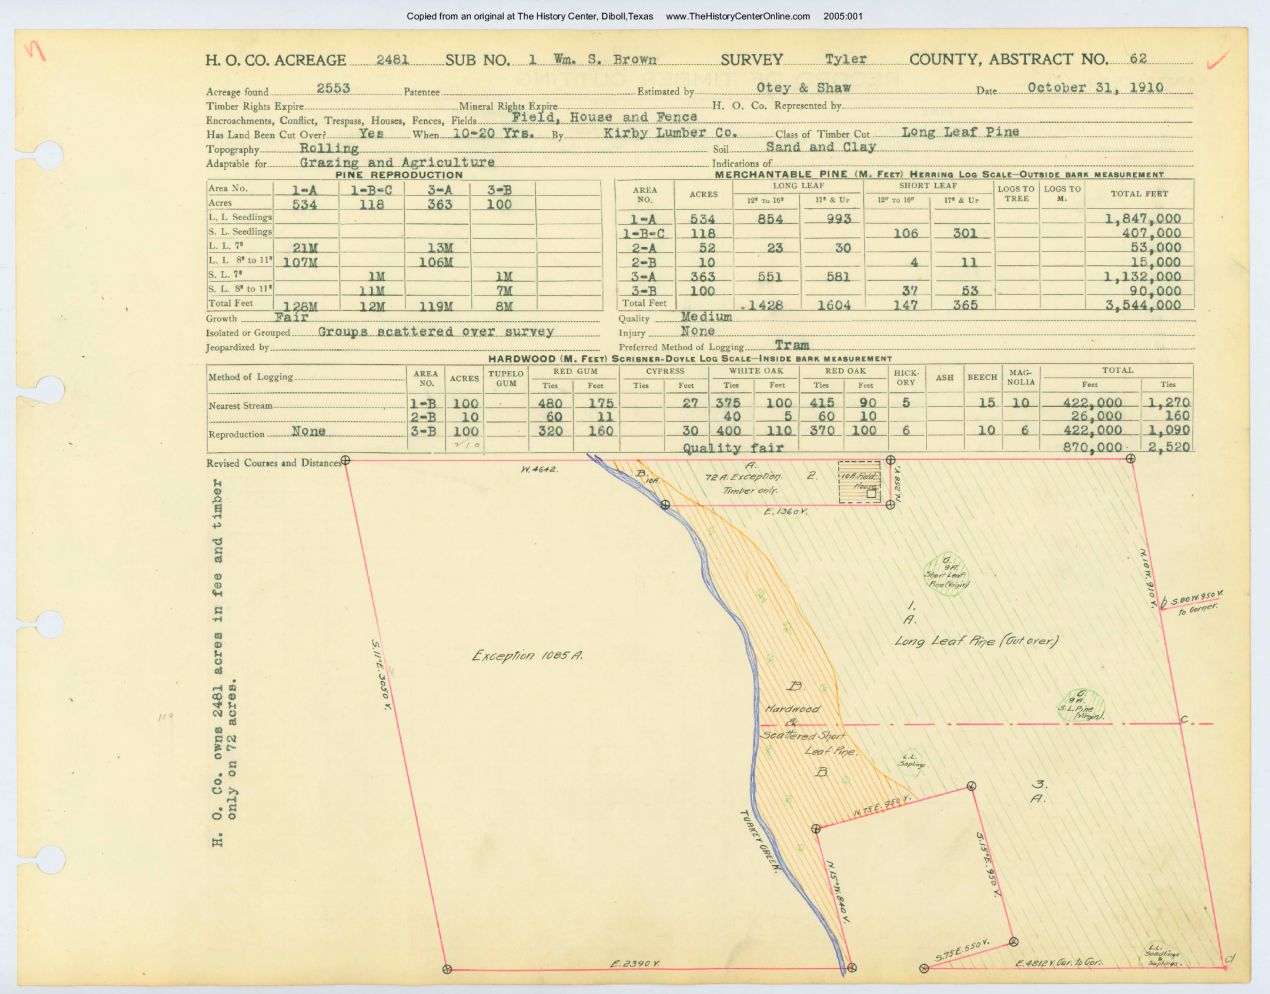Click the corner marker left of E. 2390 V. line

[447, 968]
